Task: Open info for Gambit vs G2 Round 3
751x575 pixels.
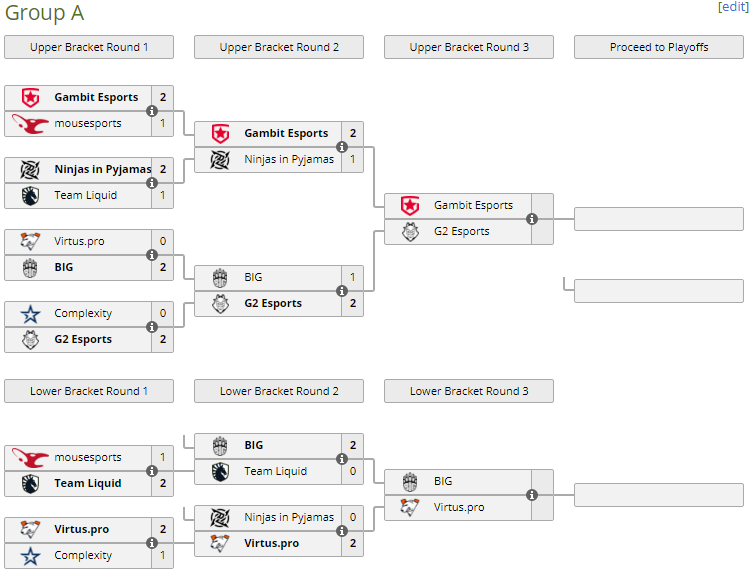Action: tap(532, 219)
